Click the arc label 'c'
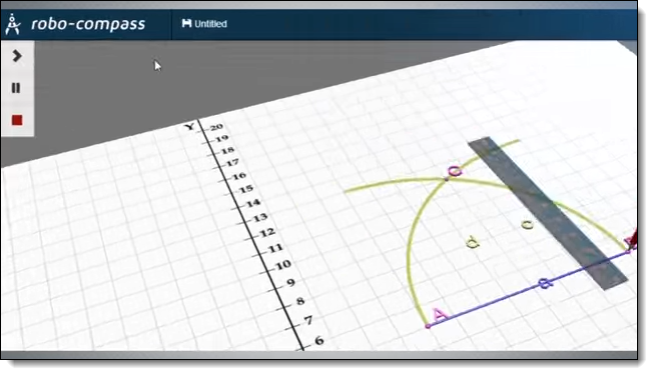The image size is (653, 375). click(527, 225)
